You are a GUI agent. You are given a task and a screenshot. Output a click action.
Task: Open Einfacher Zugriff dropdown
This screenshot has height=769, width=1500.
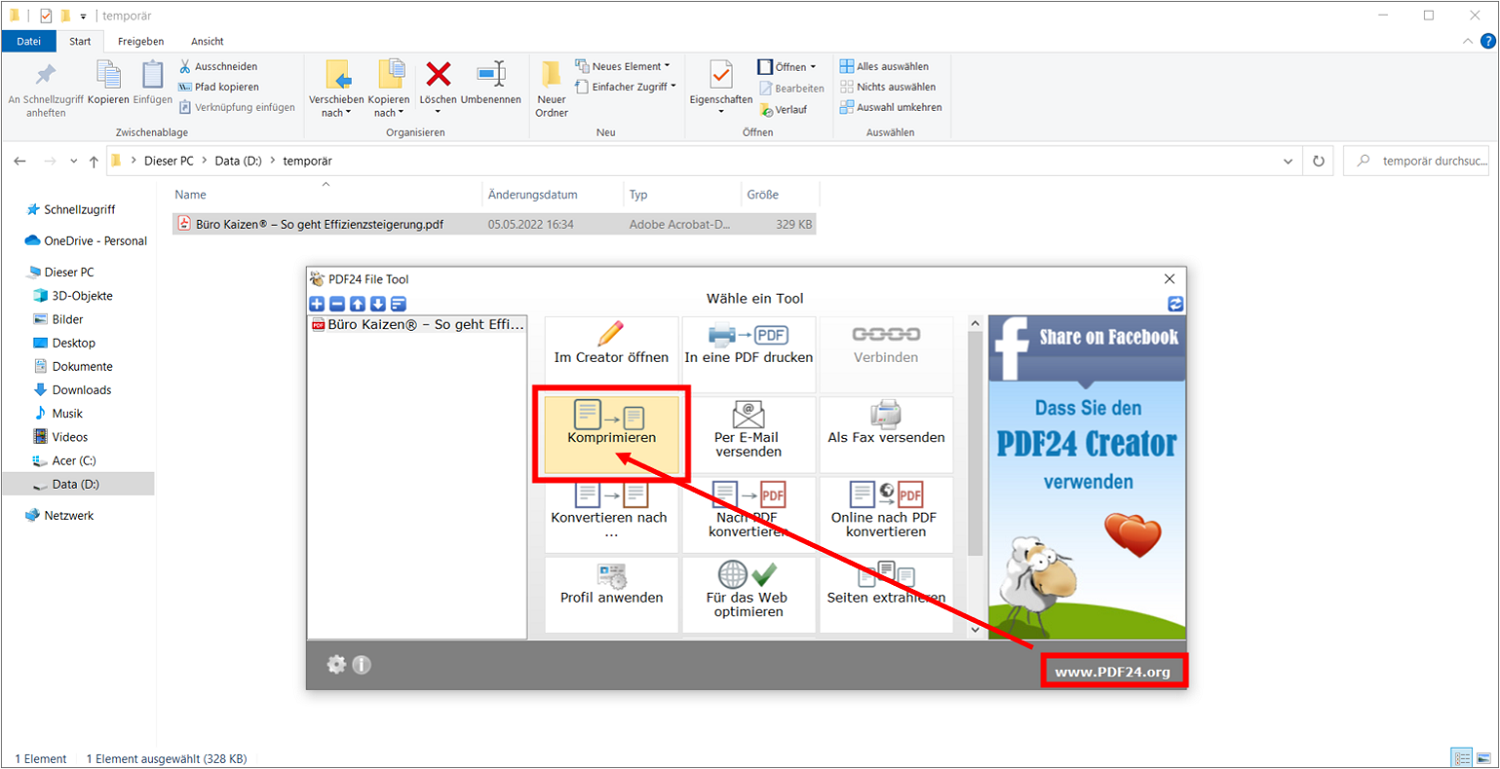(625, 87)
